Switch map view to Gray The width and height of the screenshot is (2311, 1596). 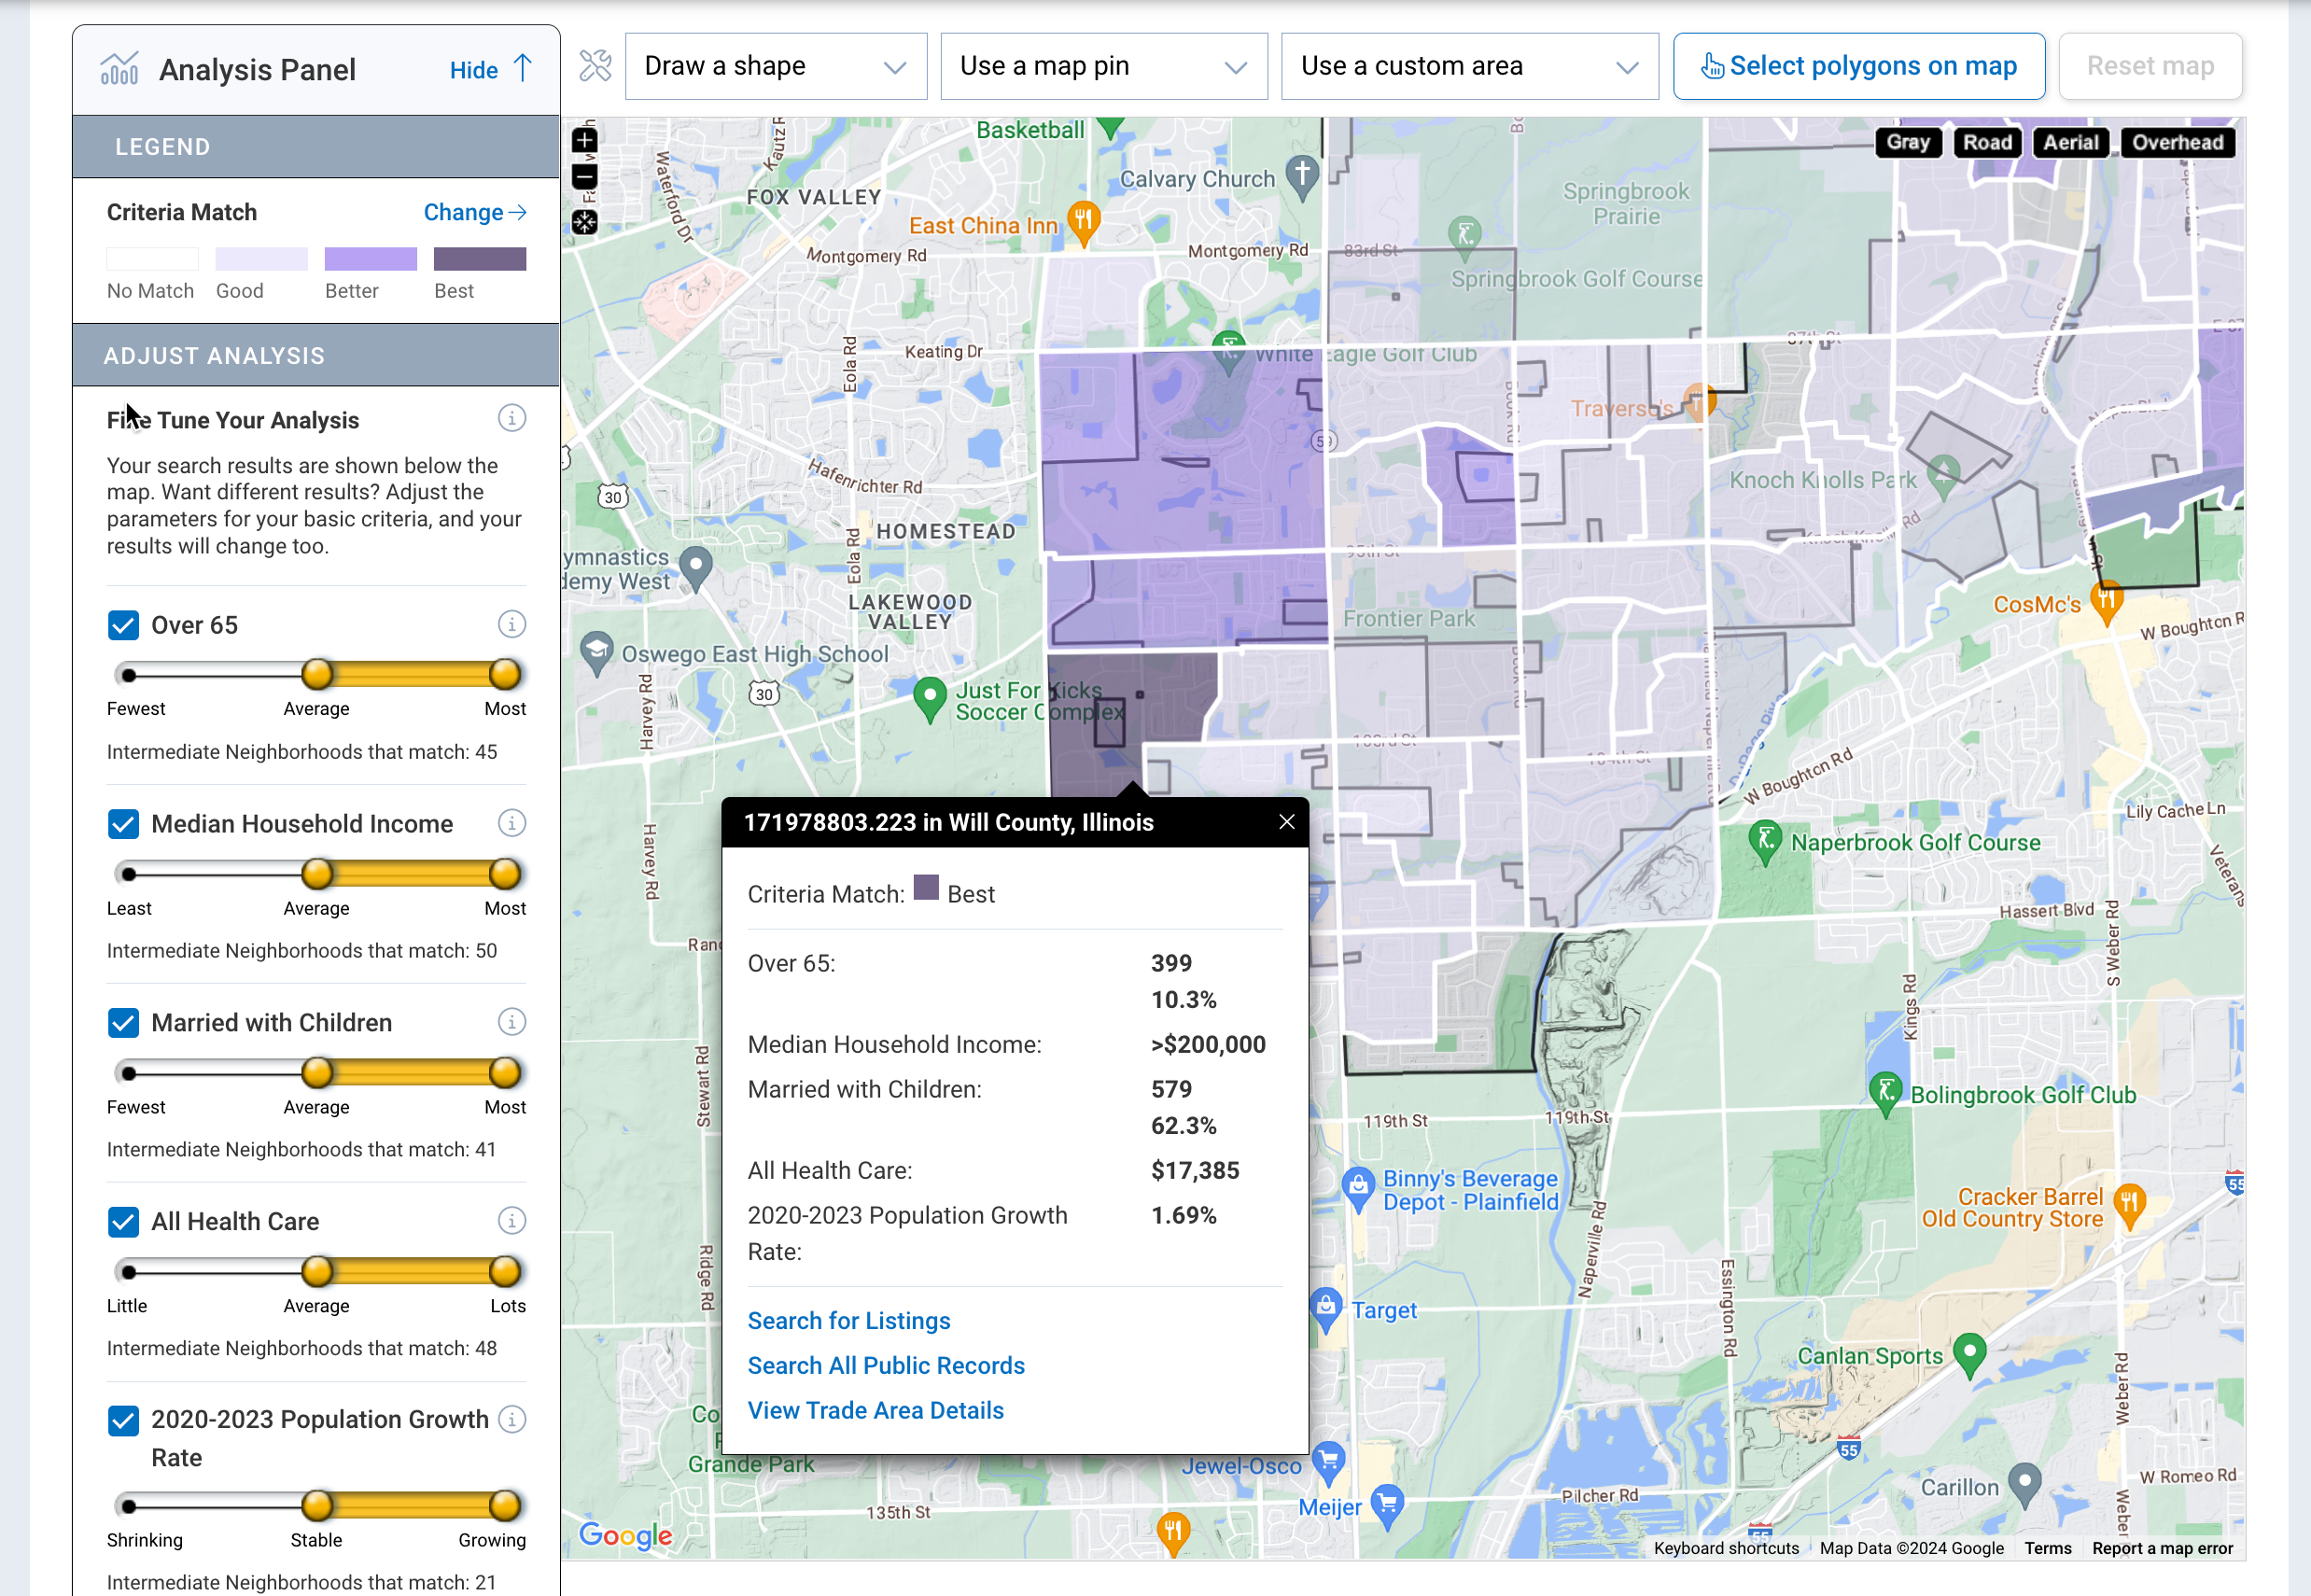[1907, 143]
